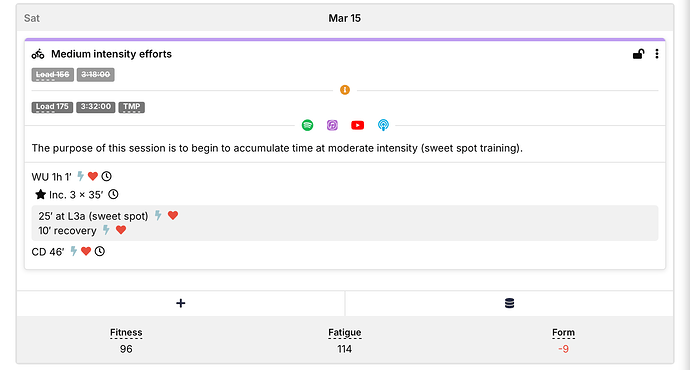Screen dimensions: 690x370
Task: Open the Medium intensity efforts title
Action: (x=111, y=54)
